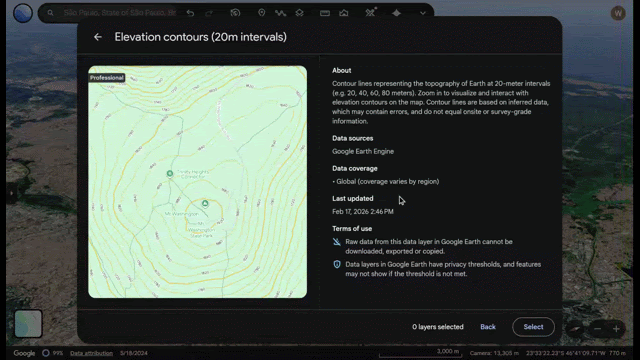Click the About heading
This screenshot has width=640, height=360.
coord(342,71)
